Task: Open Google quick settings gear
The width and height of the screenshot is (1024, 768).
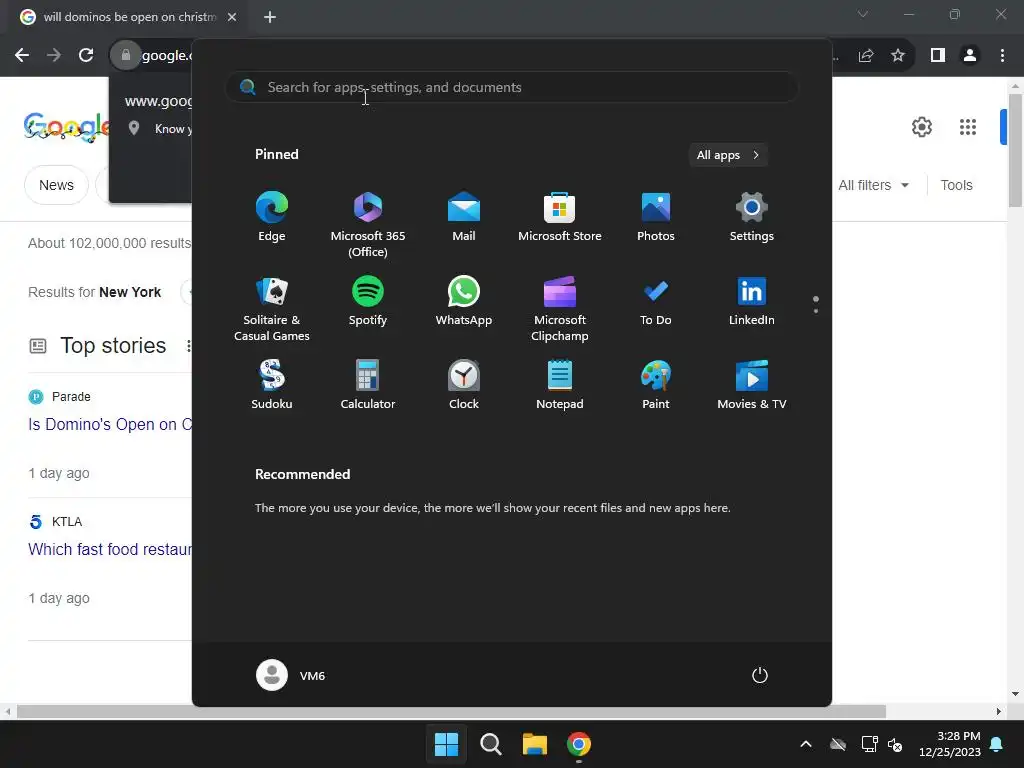Action: 921,127
